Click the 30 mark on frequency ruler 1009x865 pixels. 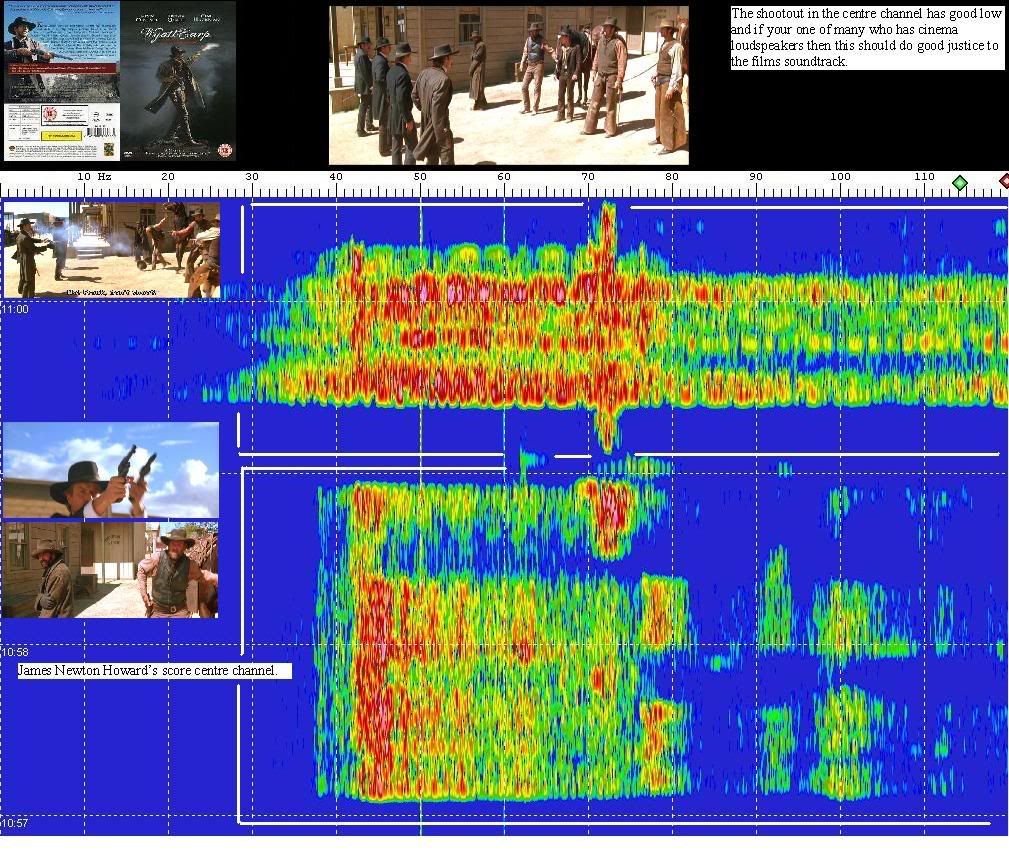pyautogui.click(x=252, y=177)
